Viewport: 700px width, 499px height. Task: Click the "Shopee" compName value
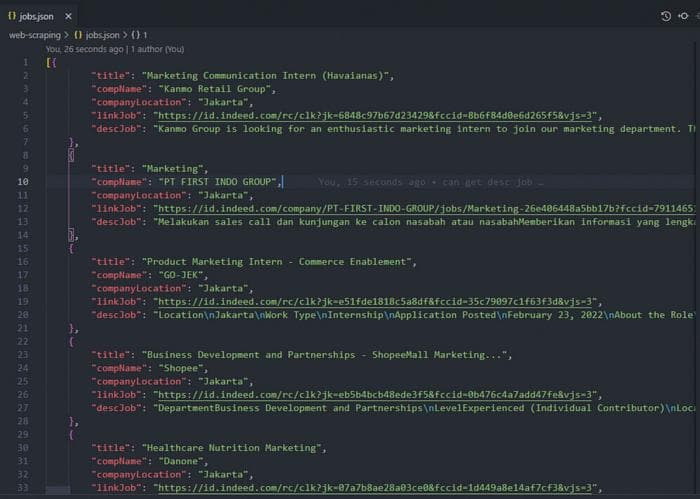click(x=181, y=368)
